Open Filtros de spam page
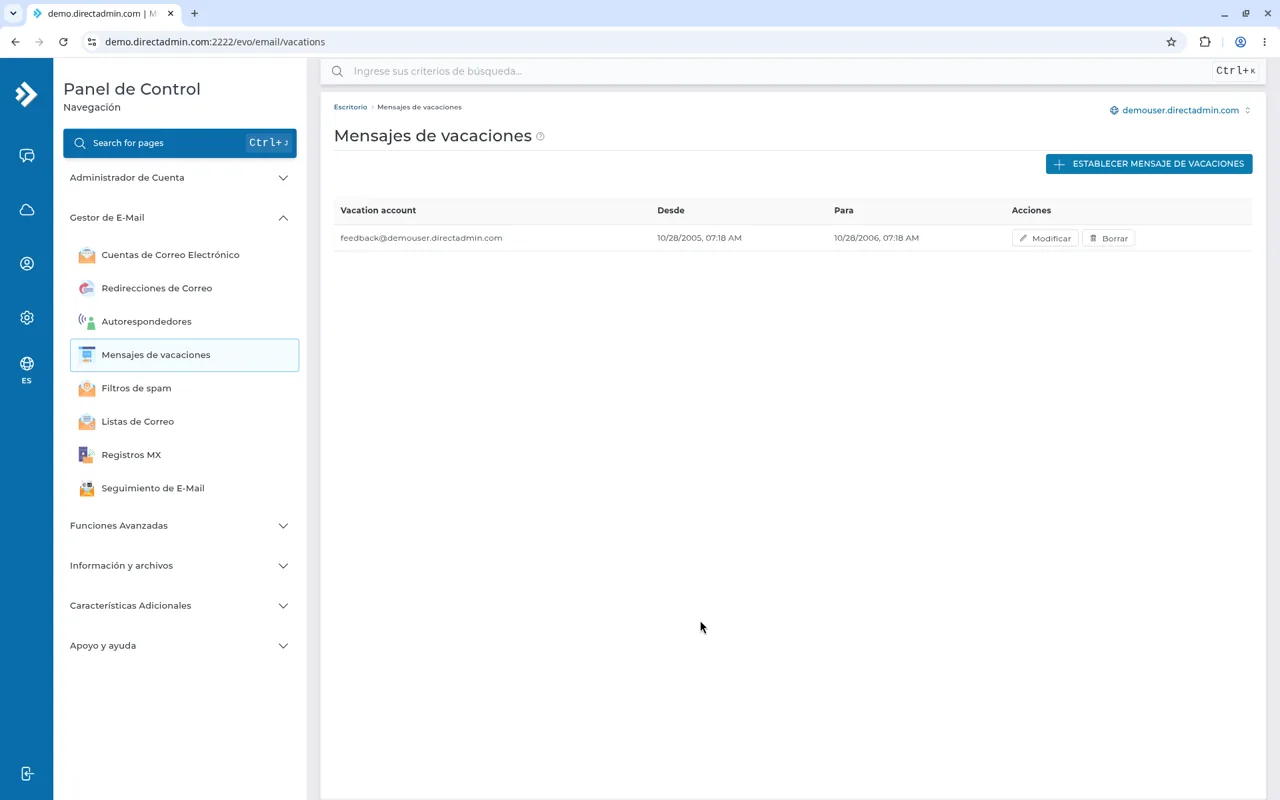Screen dimensions: 1280x800 pos(184,388)
